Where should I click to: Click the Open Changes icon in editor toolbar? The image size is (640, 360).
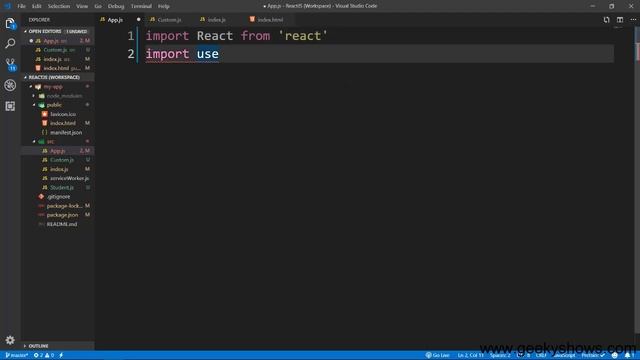click(x=607, y=20)
